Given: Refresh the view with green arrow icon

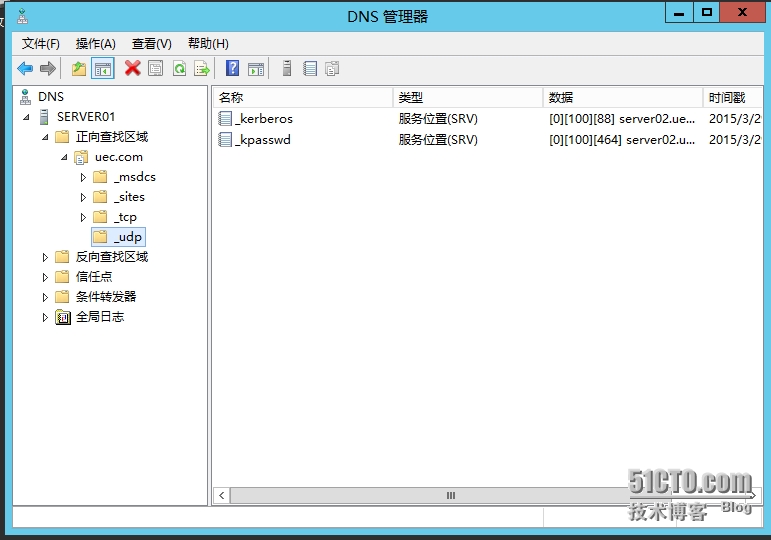Looking at the screenshot, I should 179,68.
